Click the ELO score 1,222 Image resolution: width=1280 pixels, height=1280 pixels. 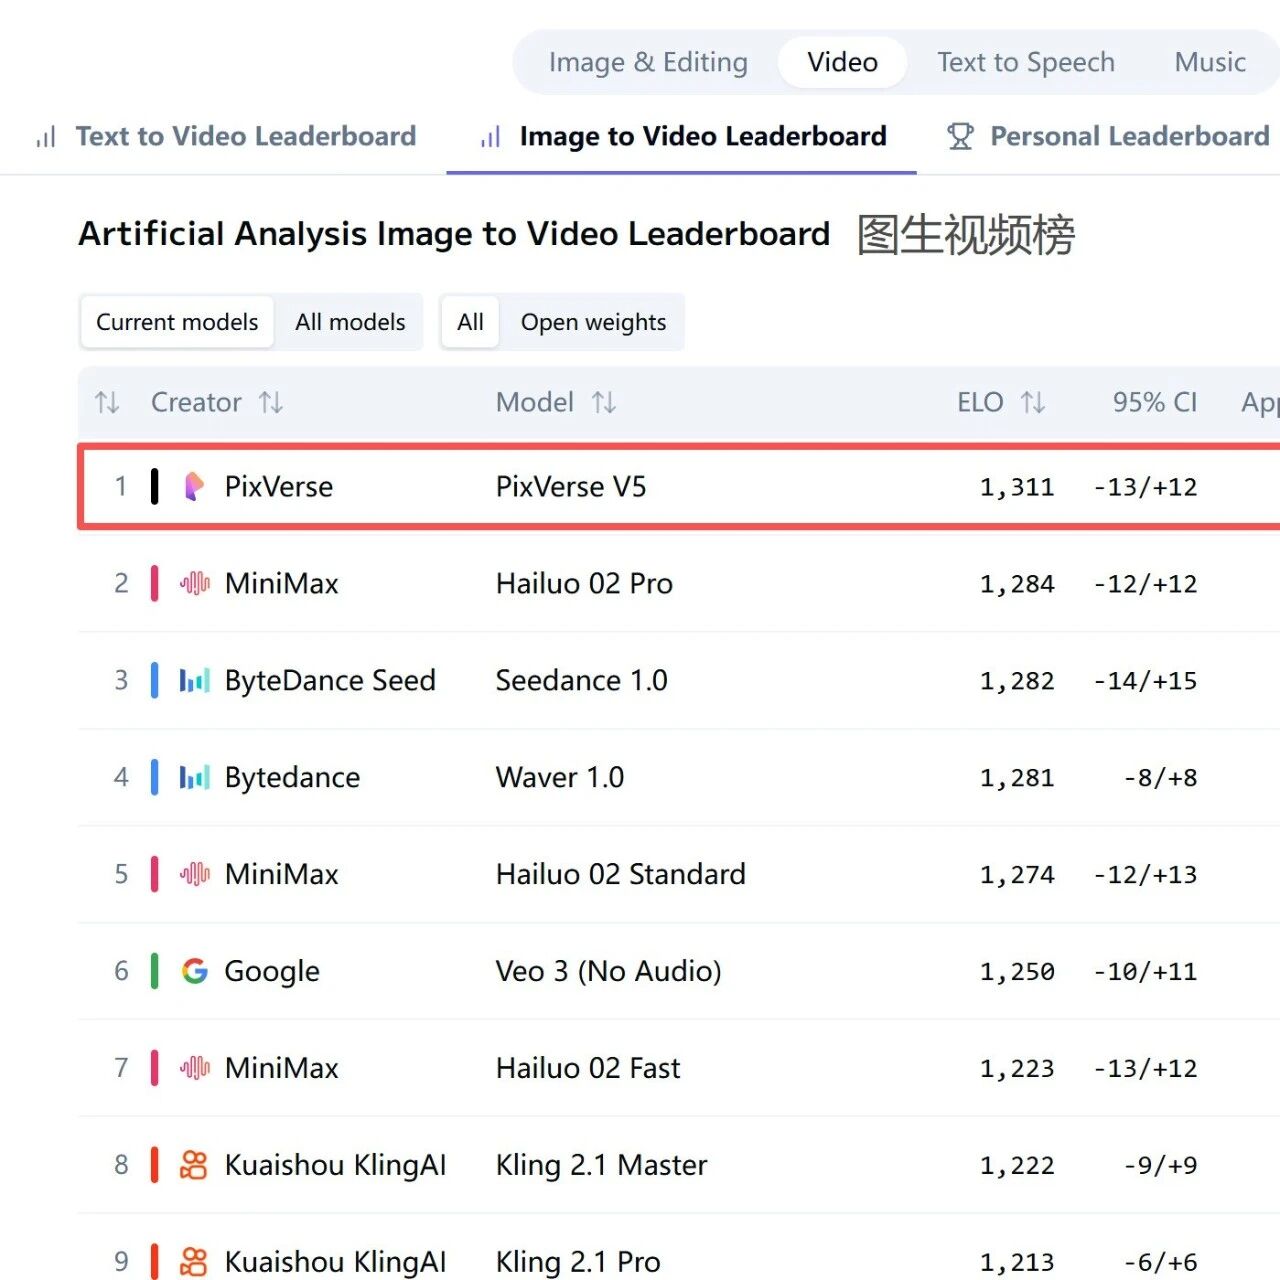tap(1017, 1166)
